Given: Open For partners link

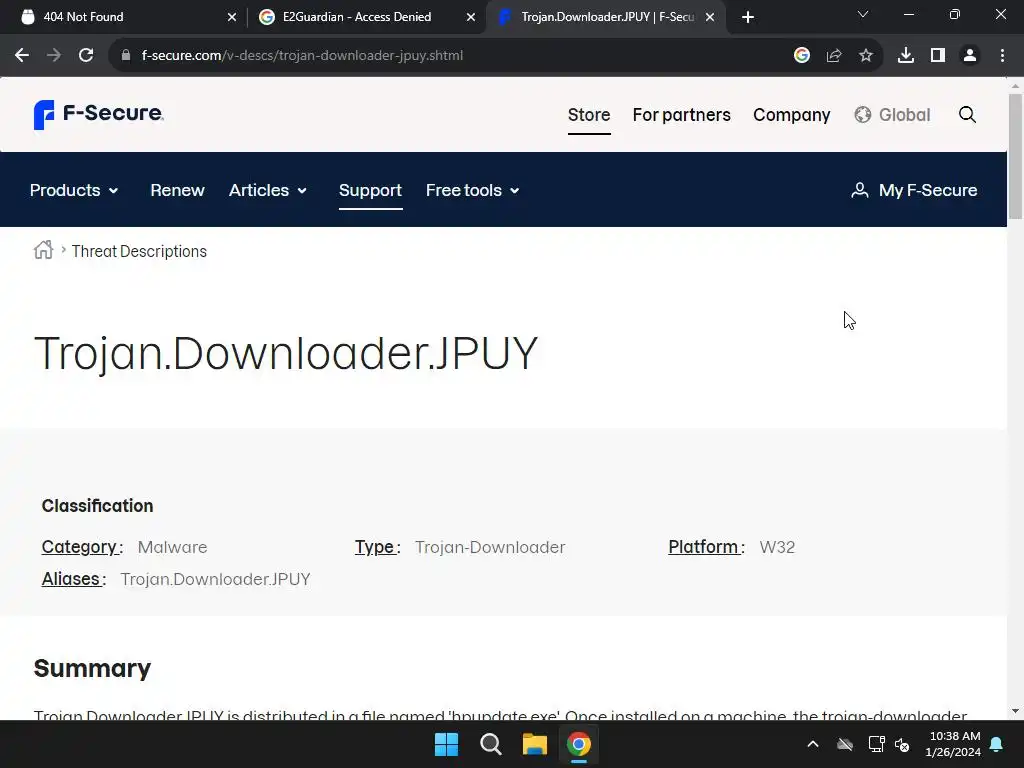Looking at the screenshot, I should (681, 115).
